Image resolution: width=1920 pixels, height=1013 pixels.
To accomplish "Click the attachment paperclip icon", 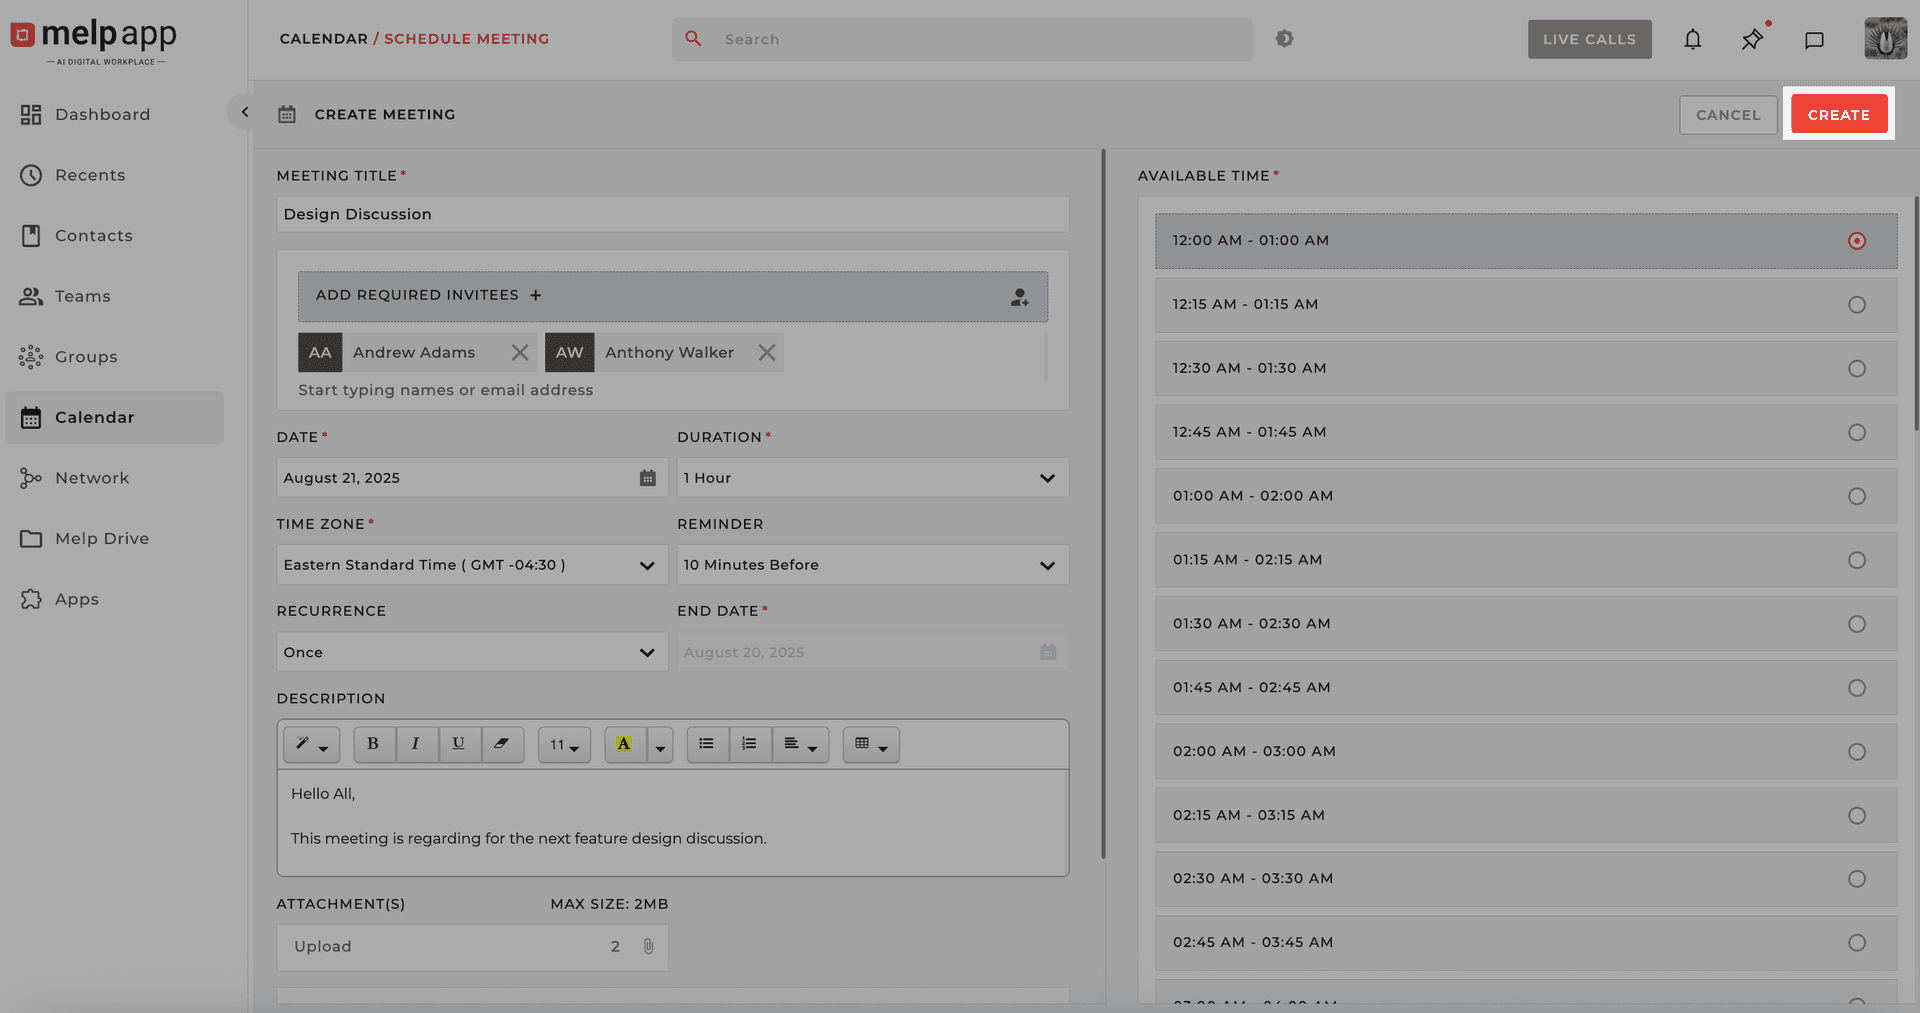I will click(647, 946).
